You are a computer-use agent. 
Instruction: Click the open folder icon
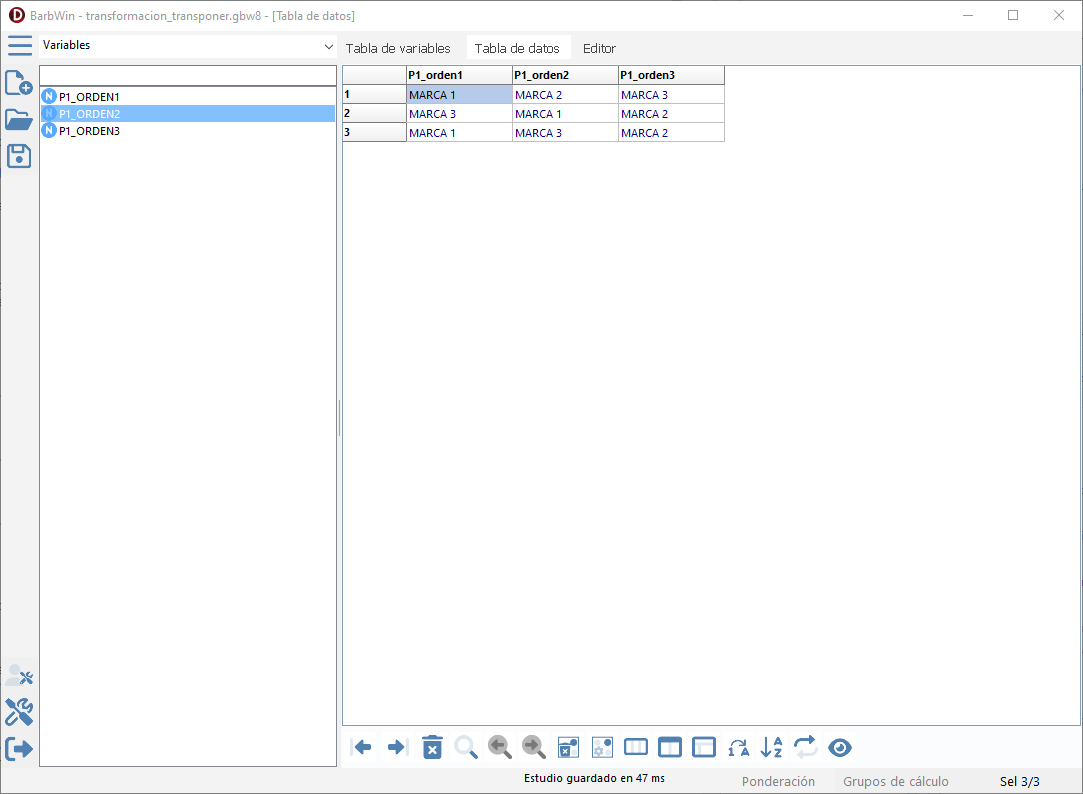pyautogui.click(x=19, y=119)
